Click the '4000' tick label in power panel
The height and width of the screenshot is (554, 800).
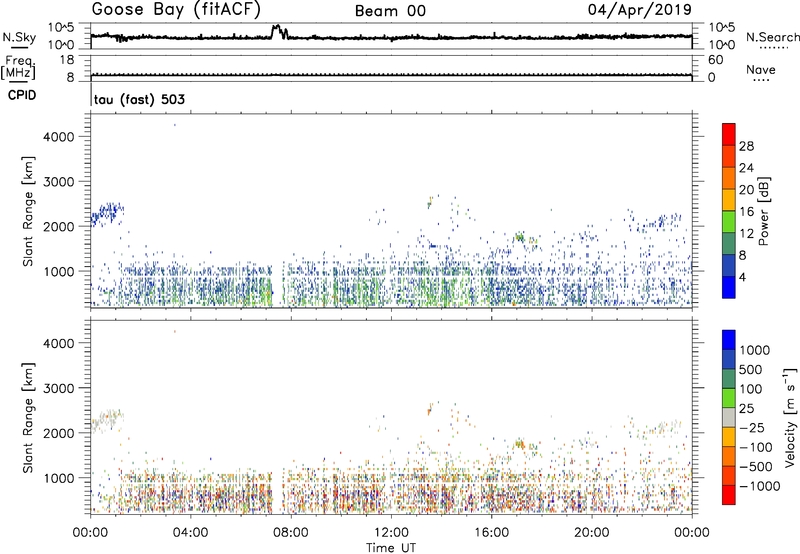click(59, 137)
